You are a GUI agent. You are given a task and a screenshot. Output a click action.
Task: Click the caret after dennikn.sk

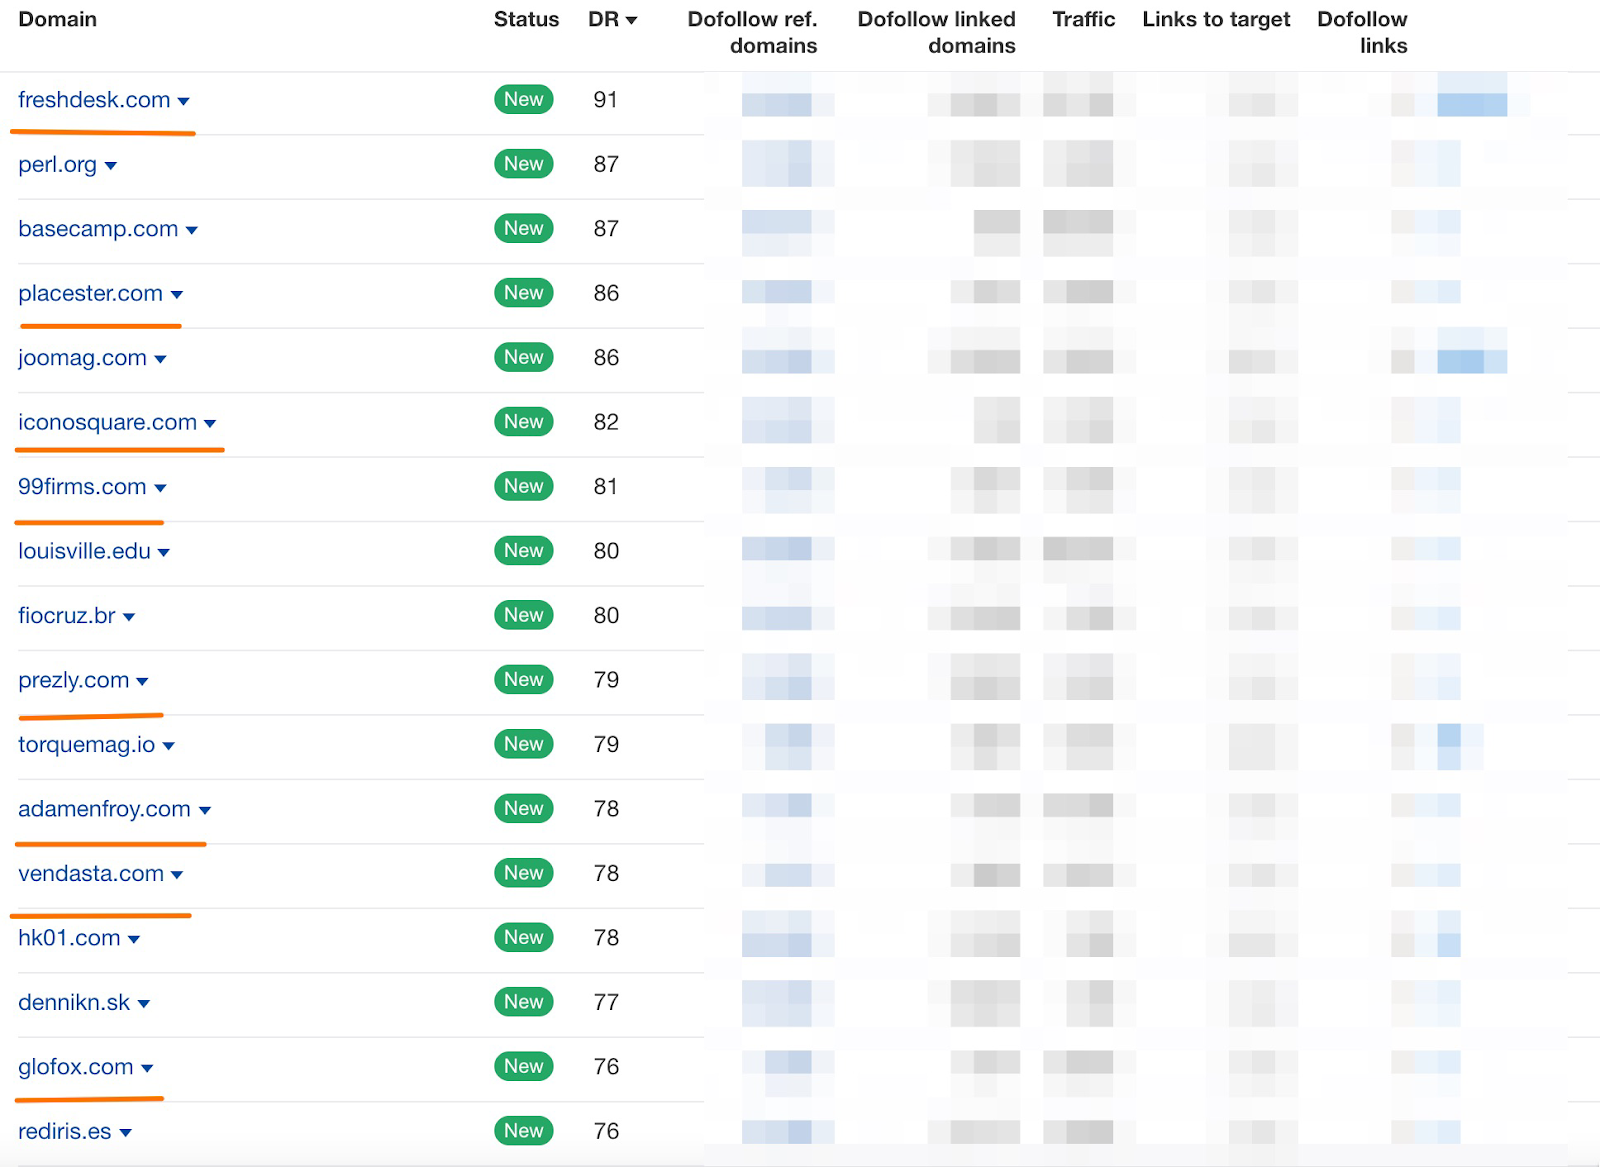pyautogui.click(x=144, y=1004)
